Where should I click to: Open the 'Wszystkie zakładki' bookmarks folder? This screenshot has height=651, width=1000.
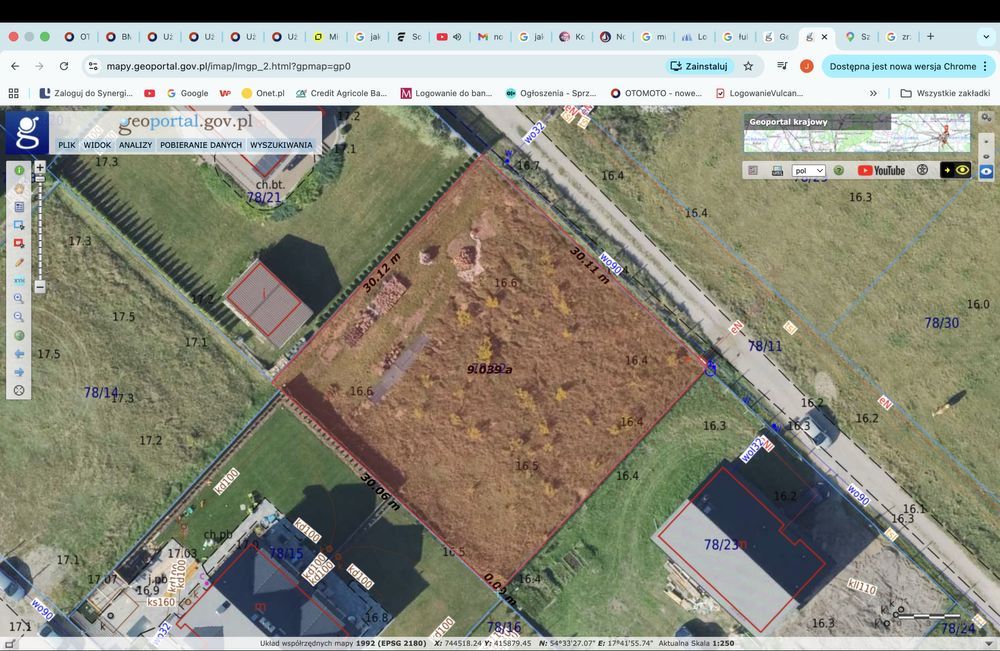click(x=945, y=93)
